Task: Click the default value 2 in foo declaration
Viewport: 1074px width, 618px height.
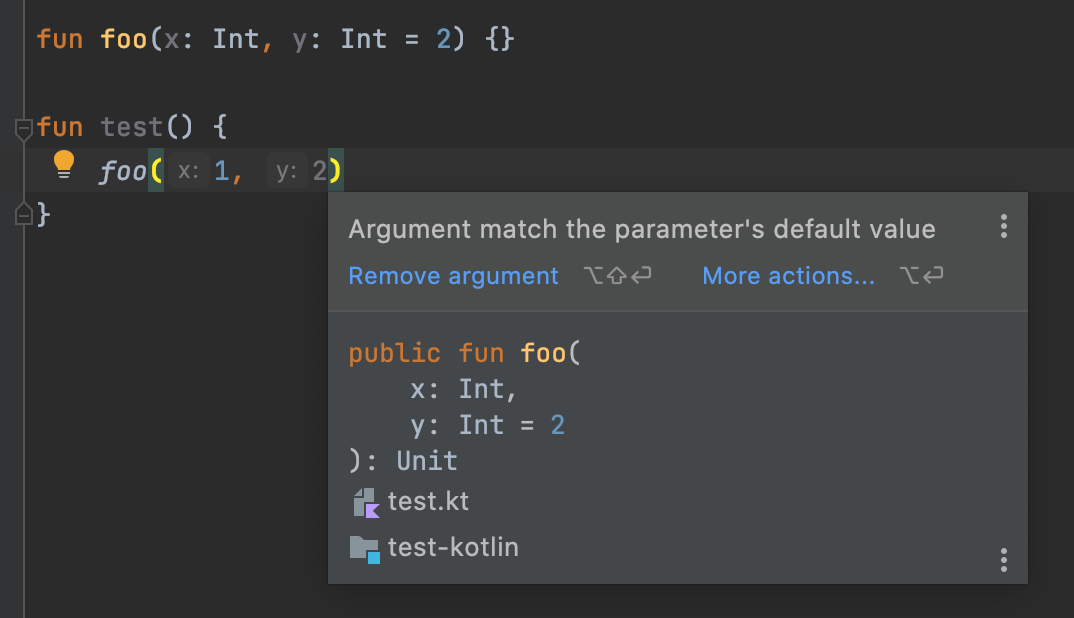Action: pos(444,39)
